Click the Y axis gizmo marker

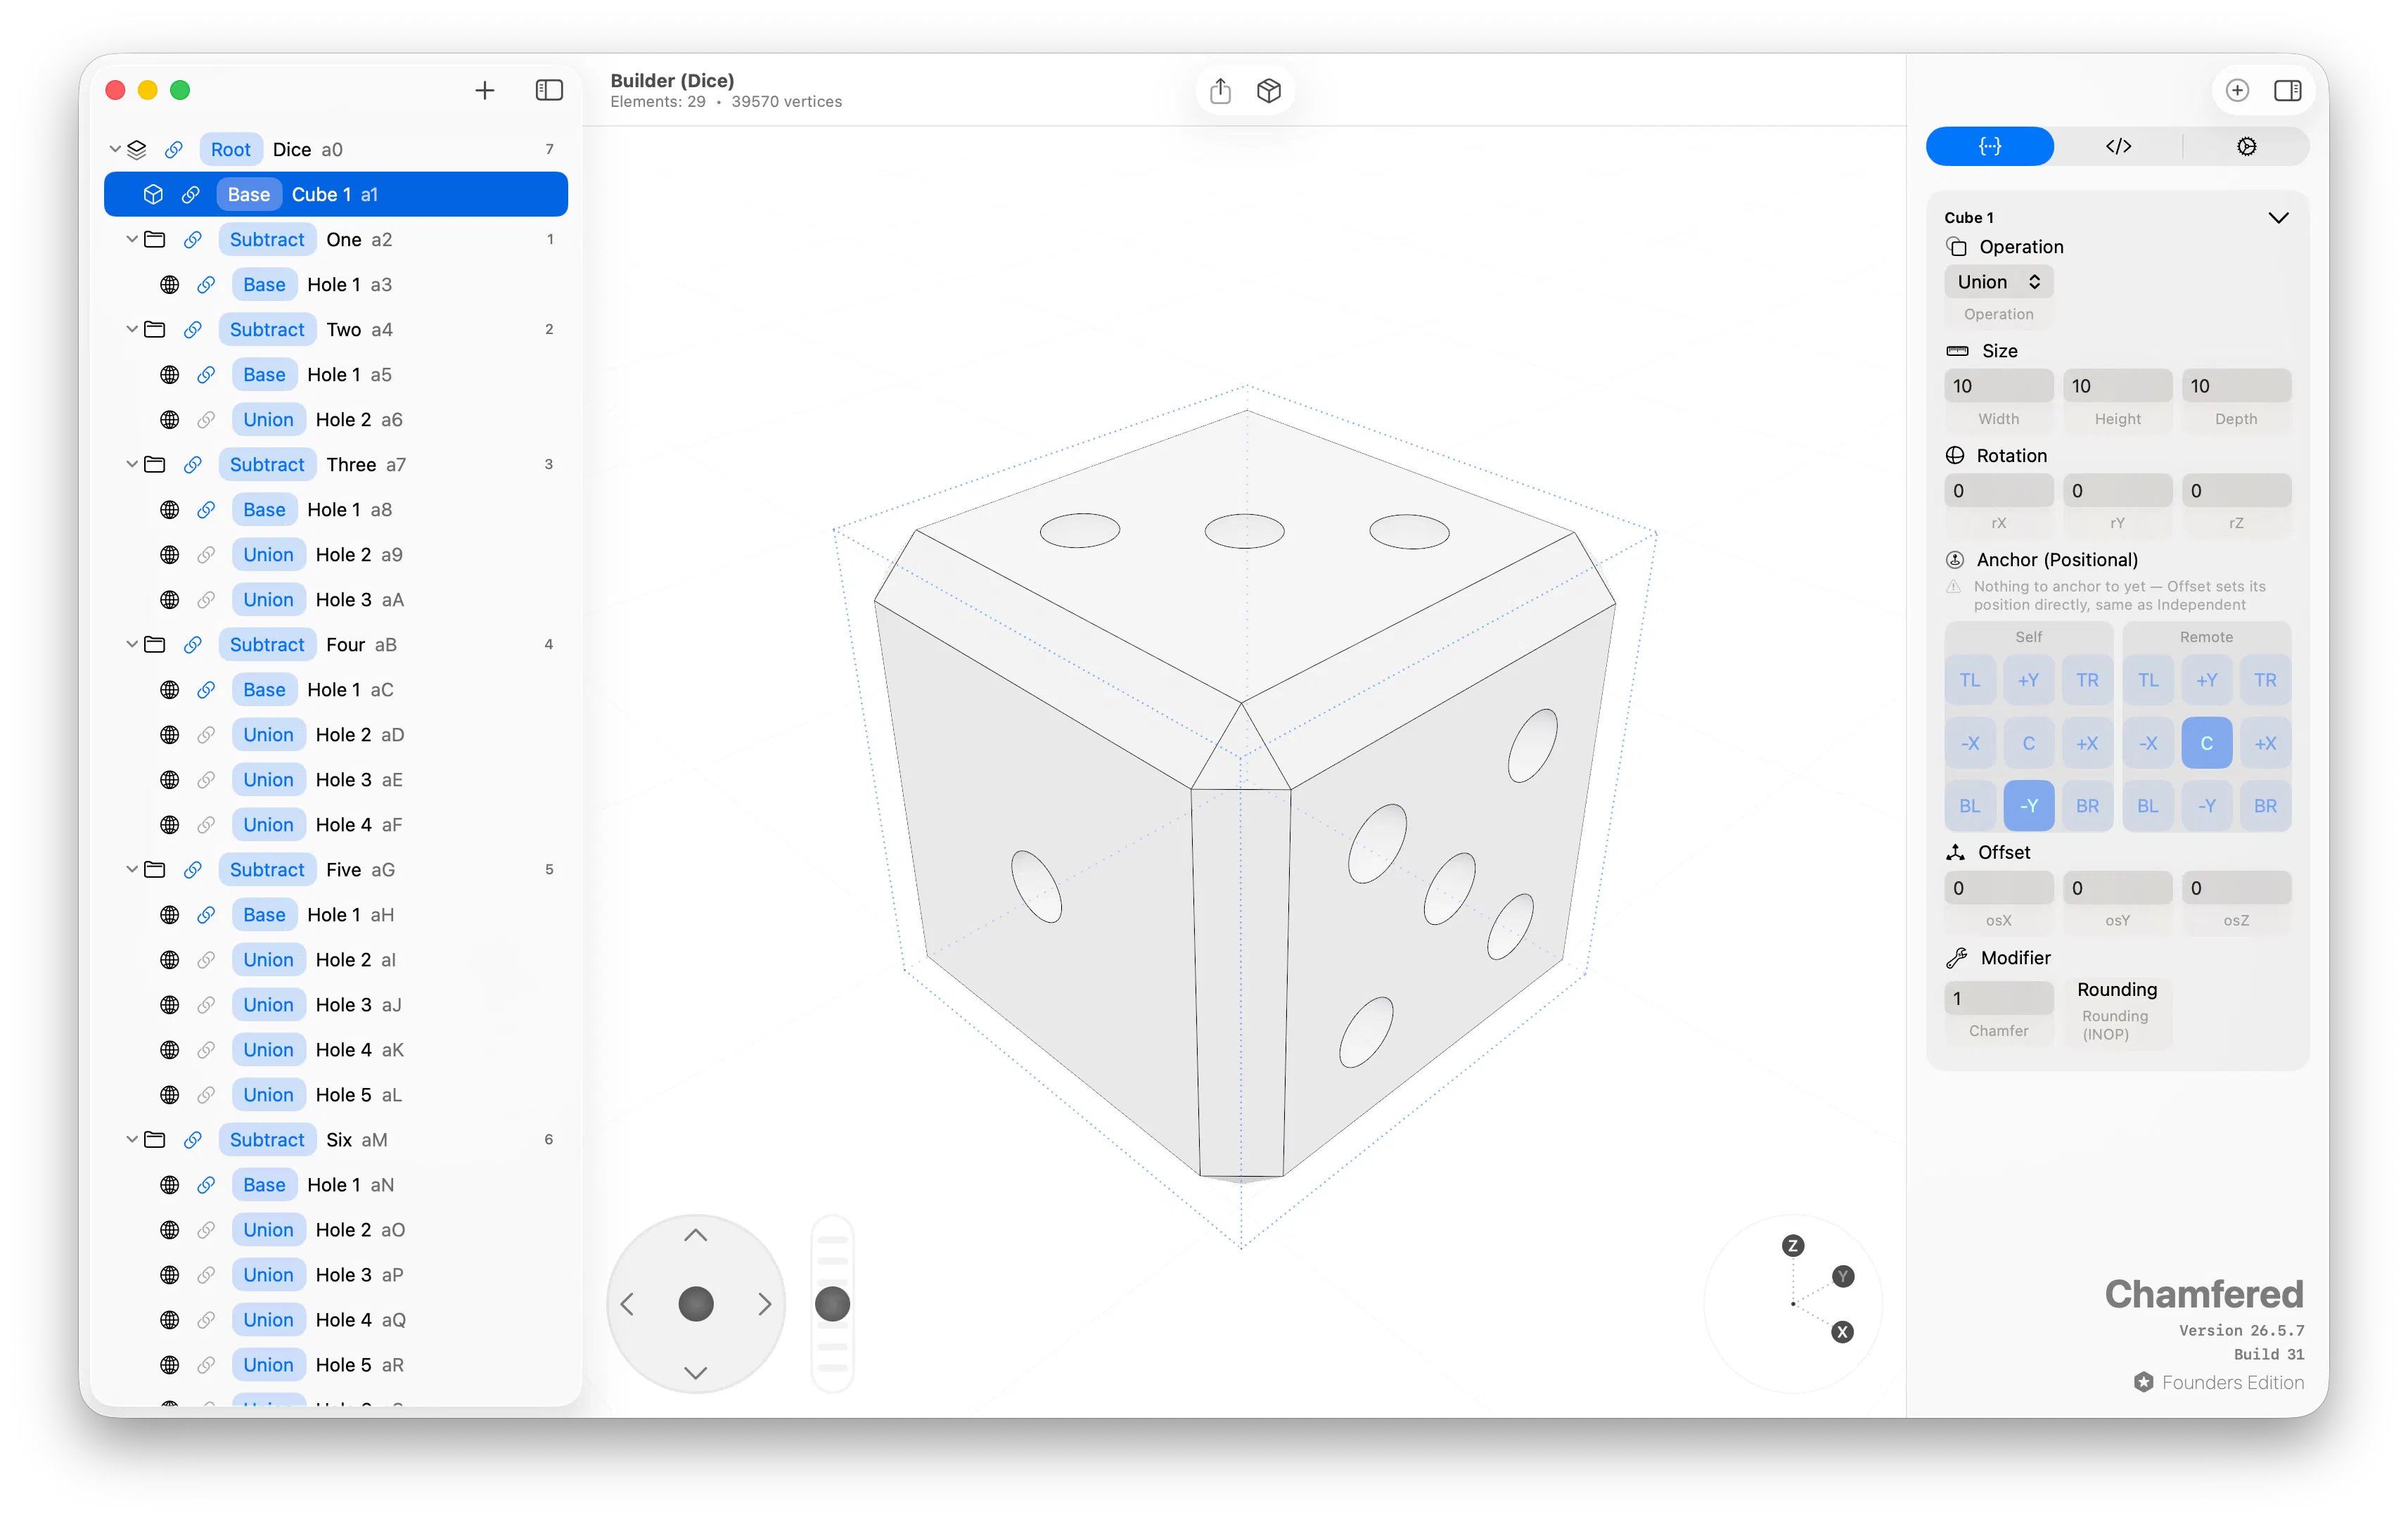pyautogui.click(x=1842, y=1276)
